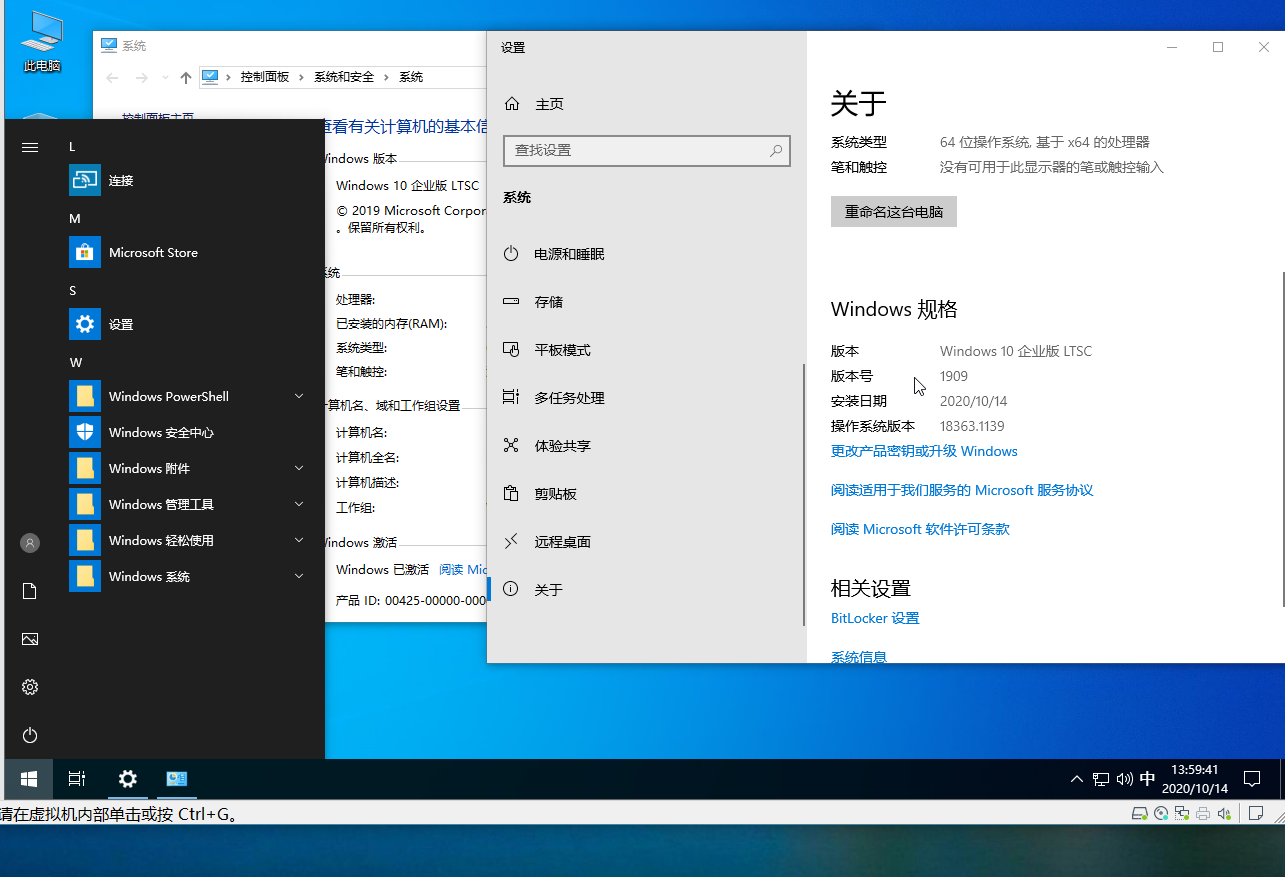Click the Start menu hamburger expand icon

pos(30,147)
